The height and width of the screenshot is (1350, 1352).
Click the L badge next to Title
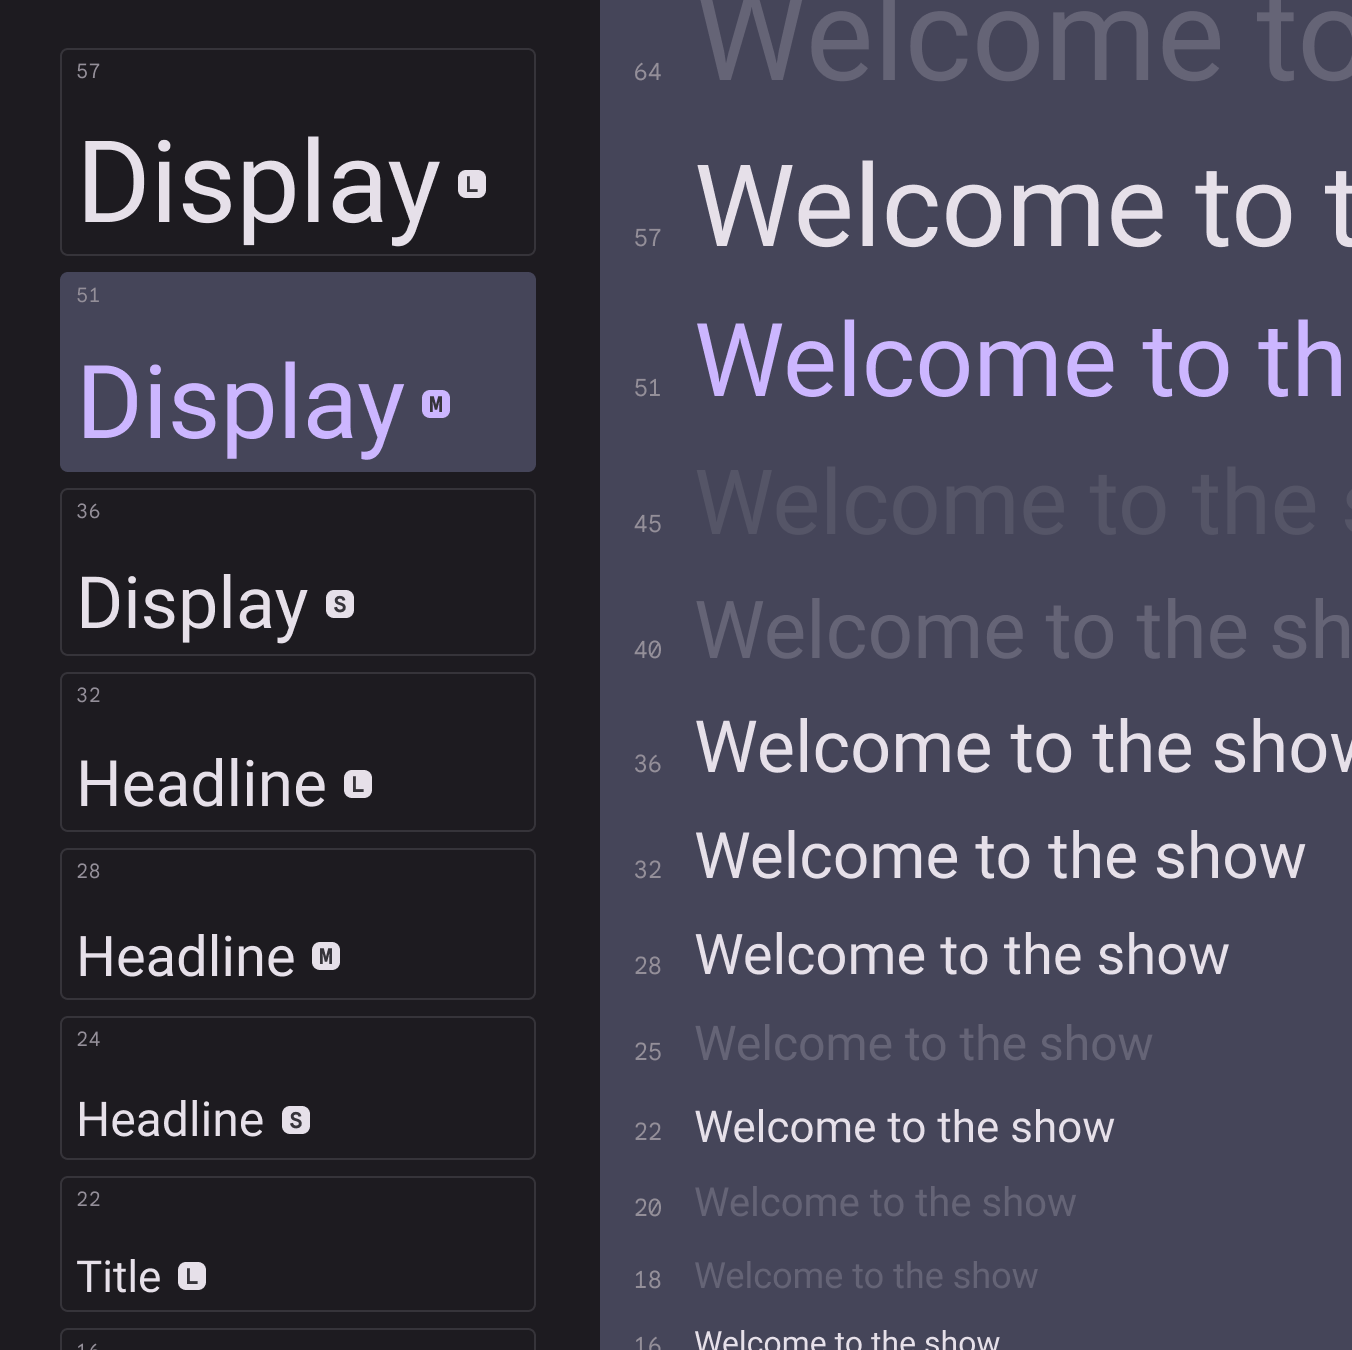[192, 1276]
